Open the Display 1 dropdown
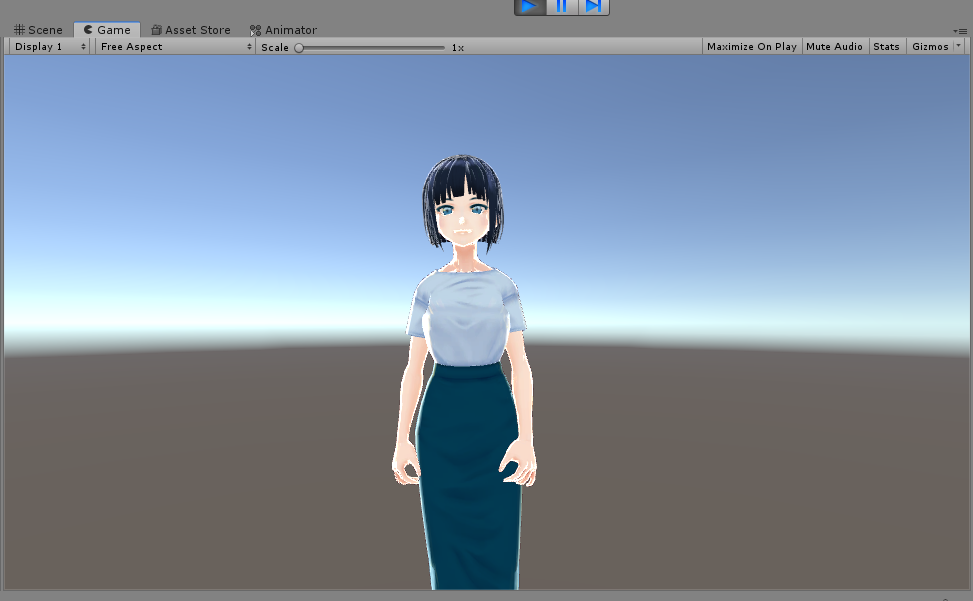Image resolution: width=973 pixels, height=601 pixels. tap(50, 47)
